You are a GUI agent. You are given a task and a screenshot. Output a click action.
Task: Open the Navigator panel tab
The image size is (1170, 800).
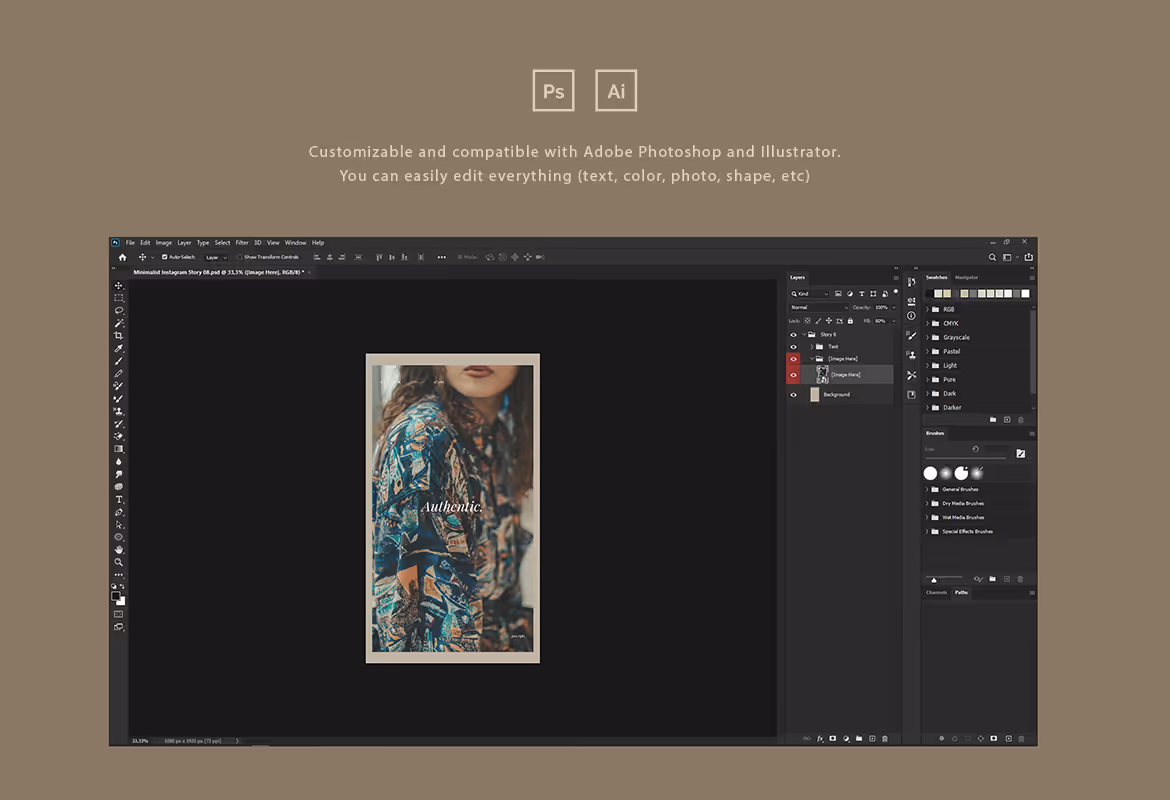click(x=966, y=277)
